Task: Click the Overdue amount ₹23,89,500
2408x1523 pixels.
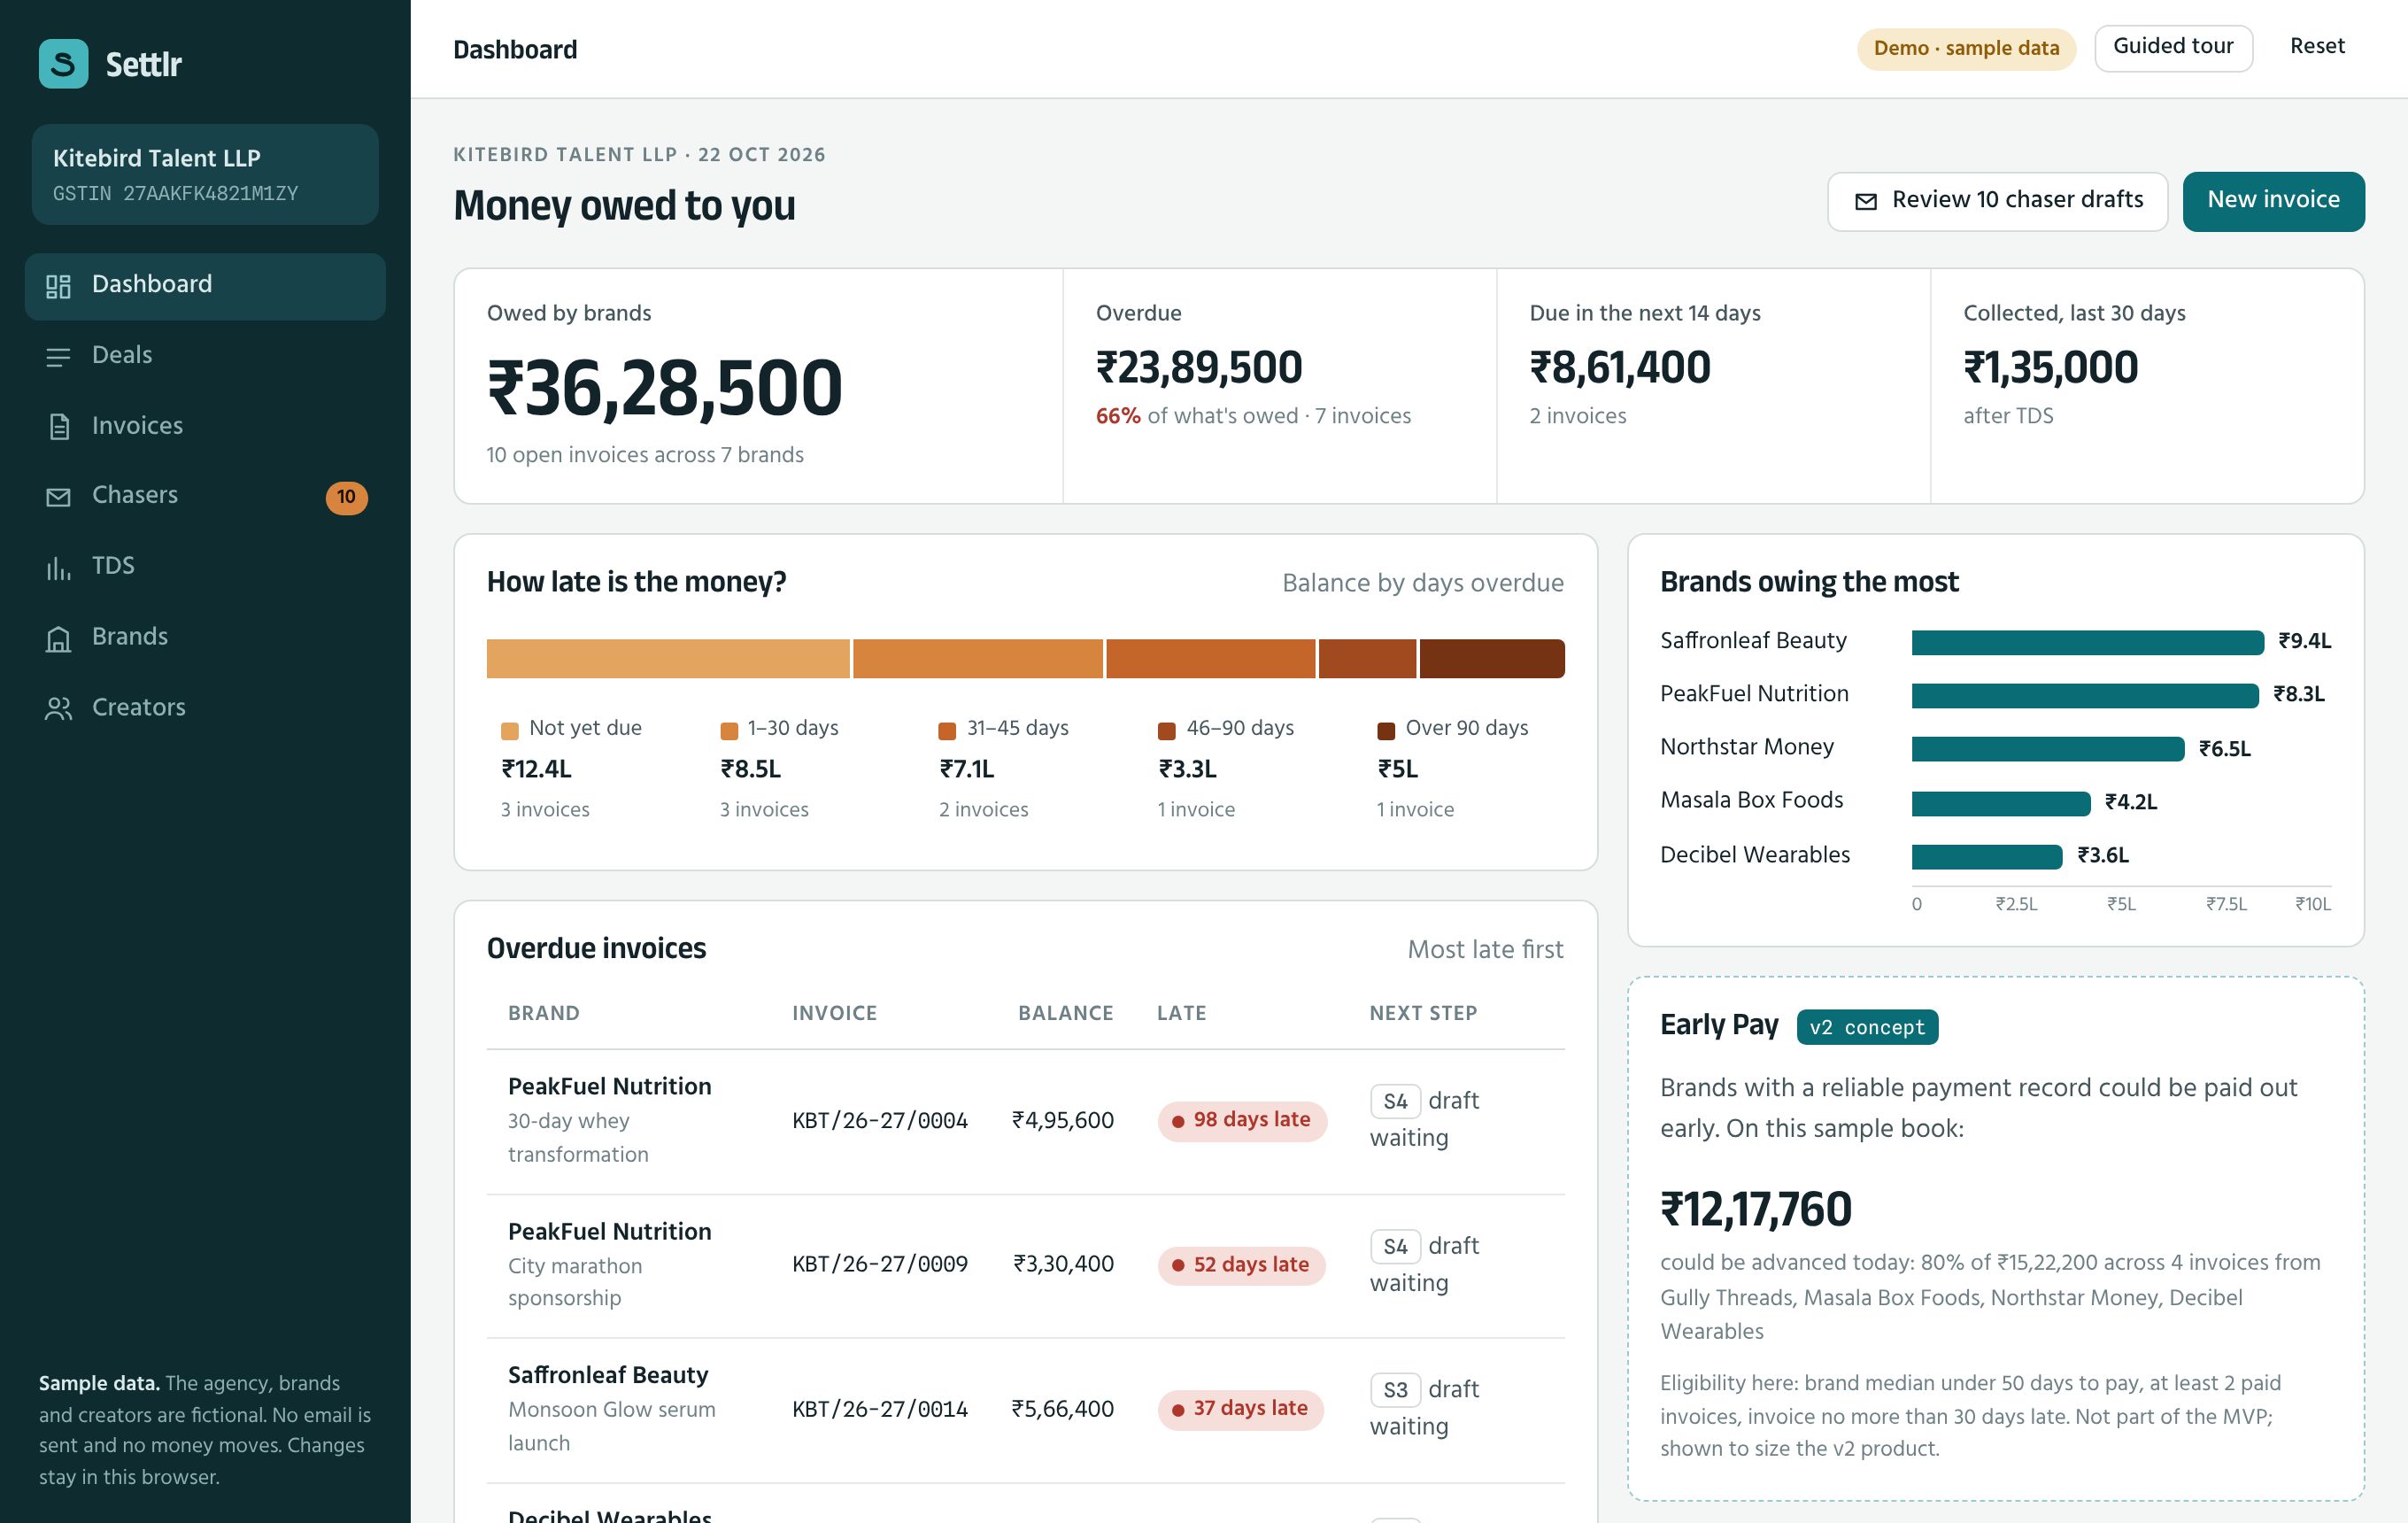Action: pyautogui.click(x=1199, y=368)
